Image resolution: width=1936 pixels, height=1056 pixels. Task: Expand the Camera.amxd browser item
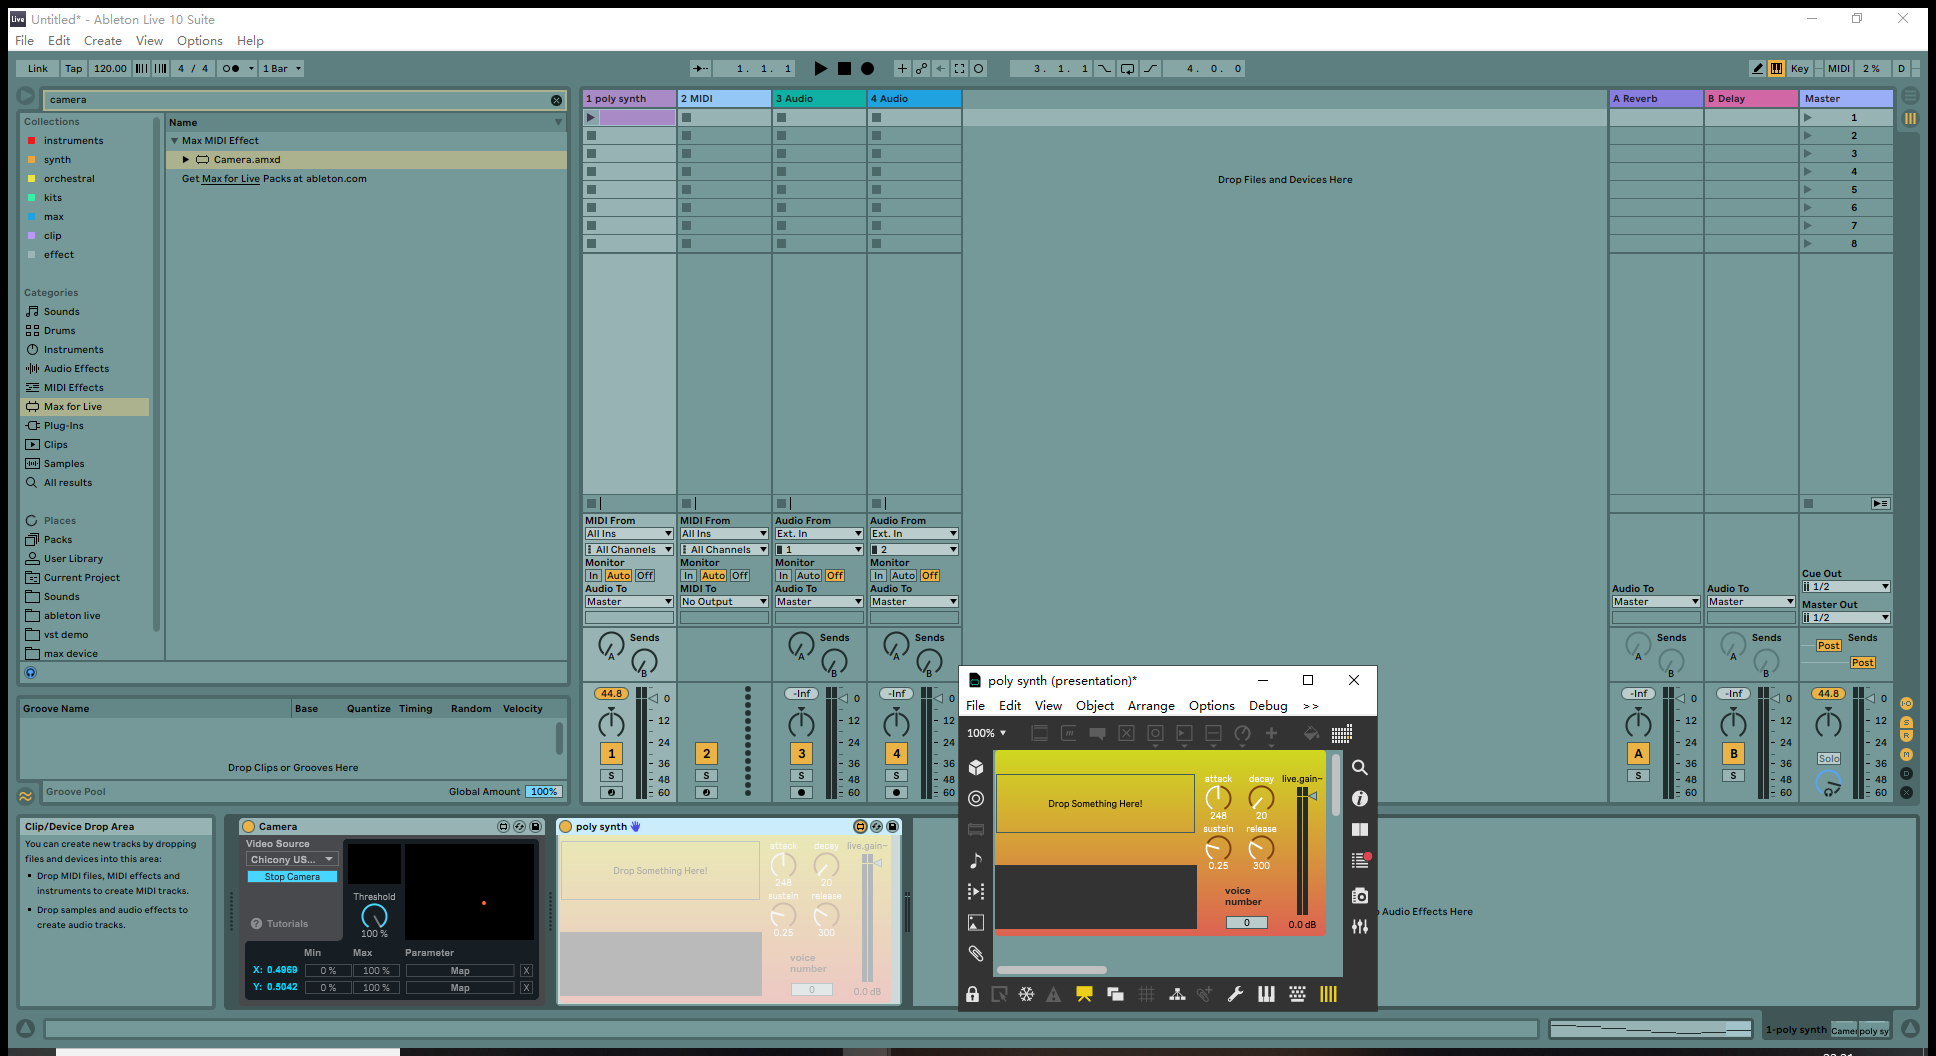pyautogui.click(x=186, y=160)
